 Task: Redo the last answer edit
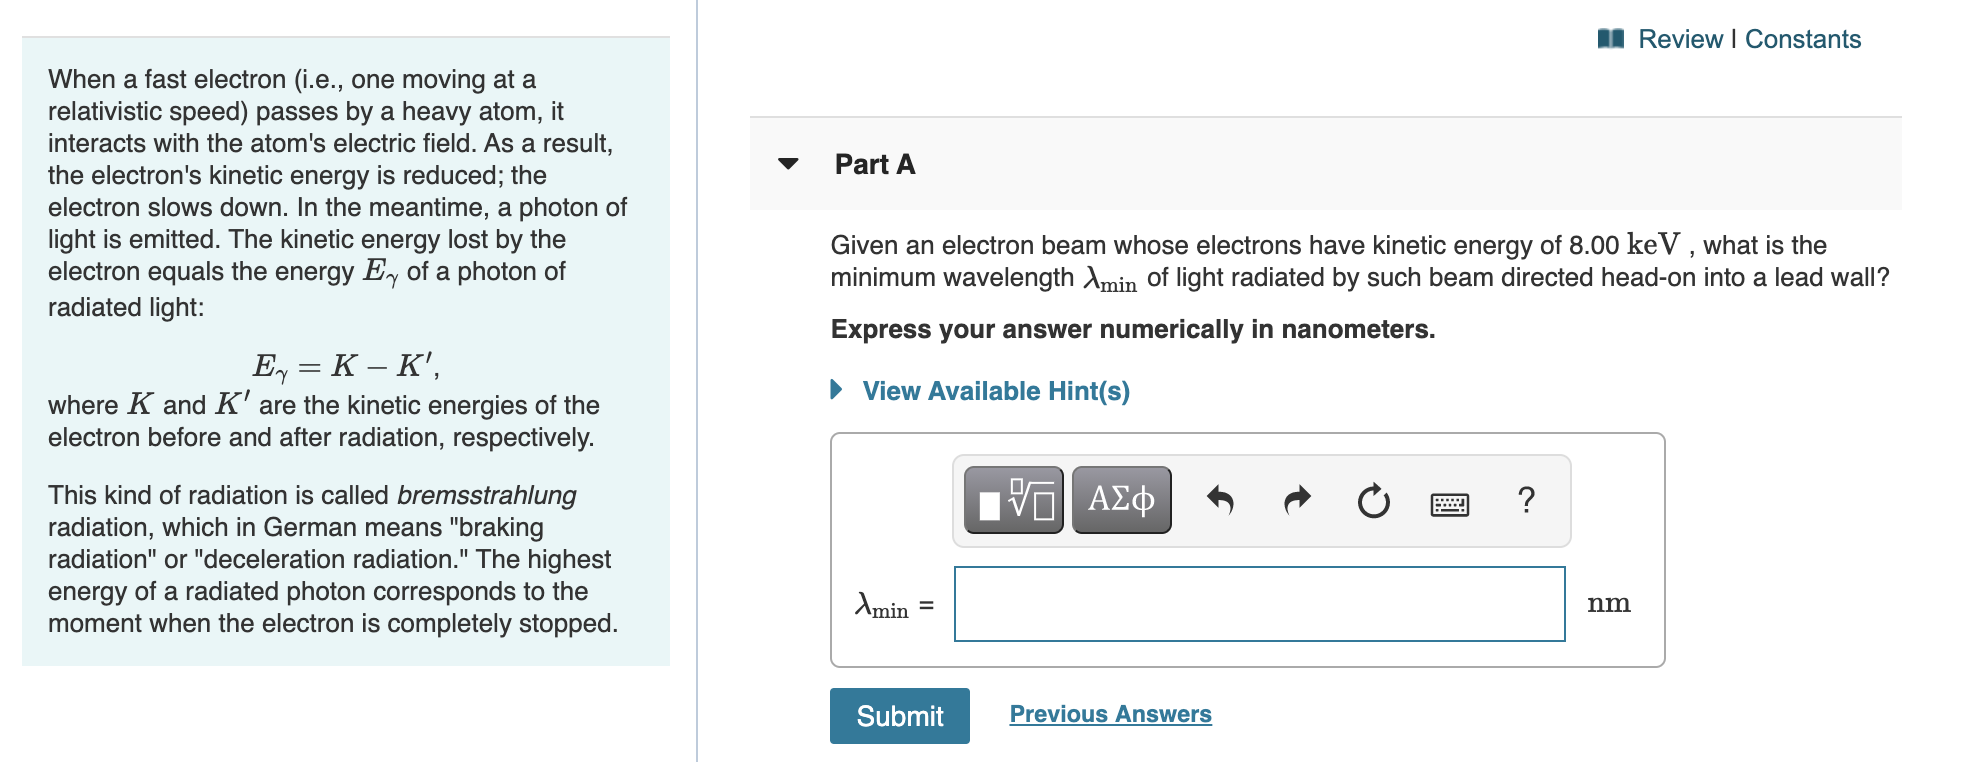[x=1295, y=499]
